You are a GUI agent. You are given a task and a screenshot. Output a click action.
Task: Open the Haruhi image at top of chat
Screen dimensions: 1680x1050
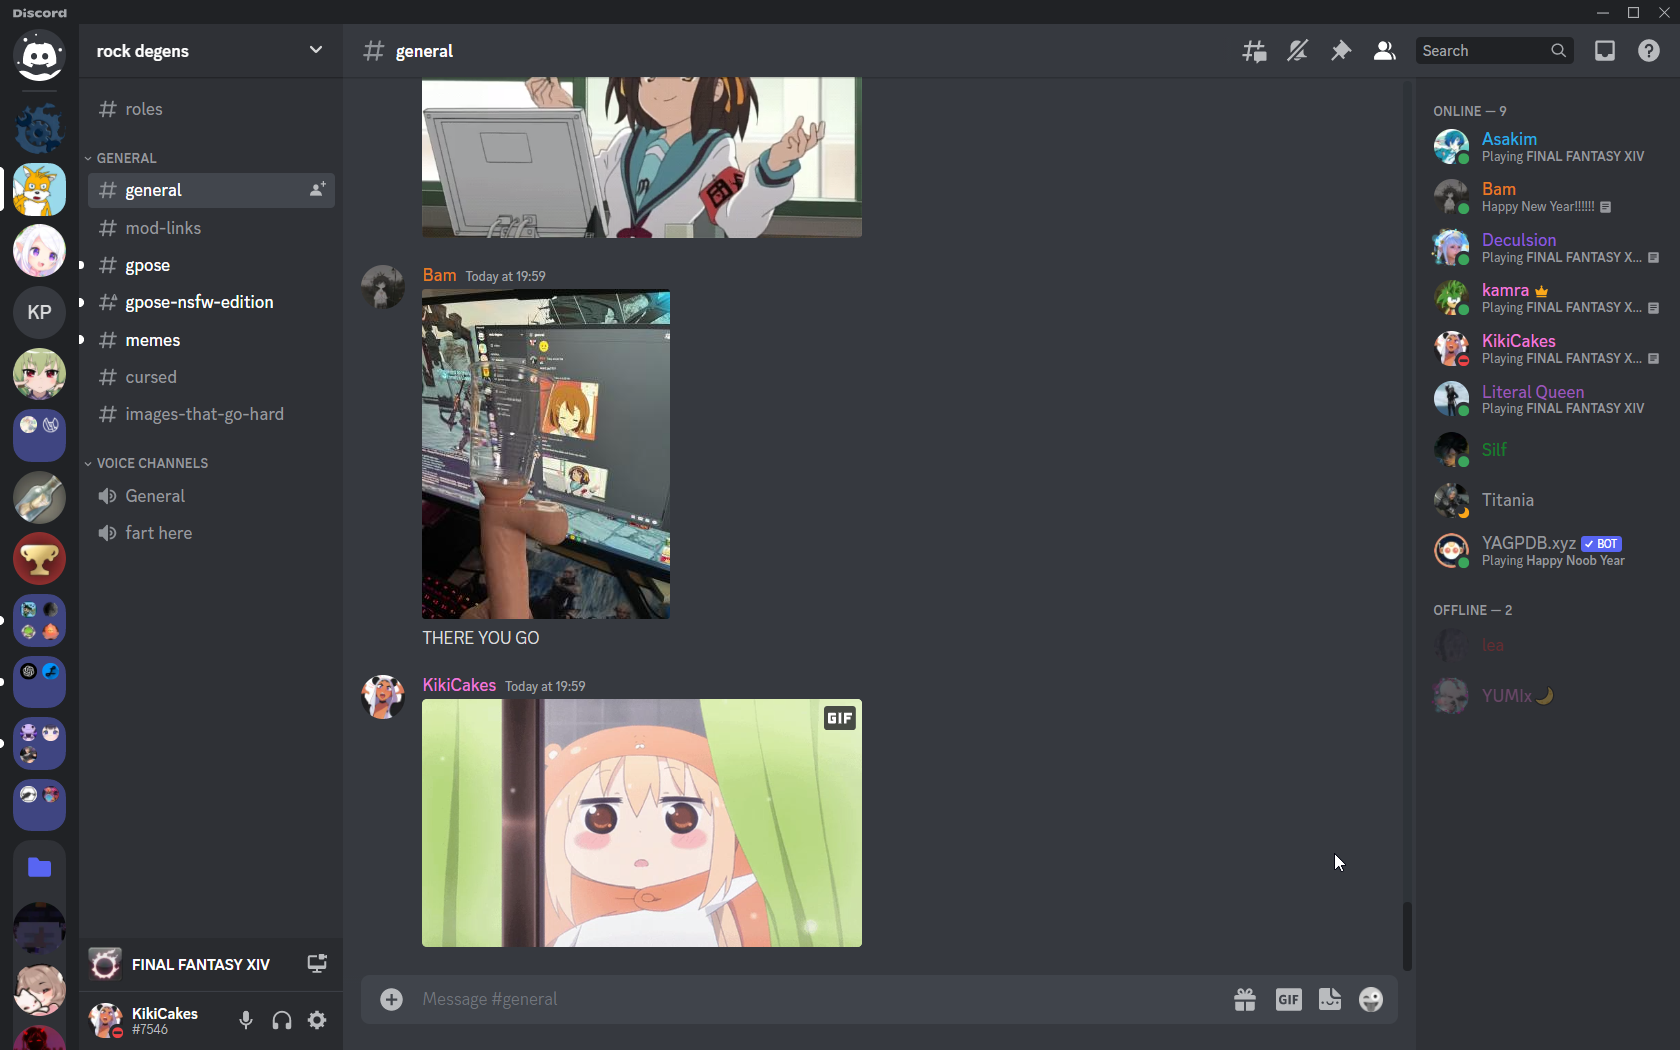point(642,158)
